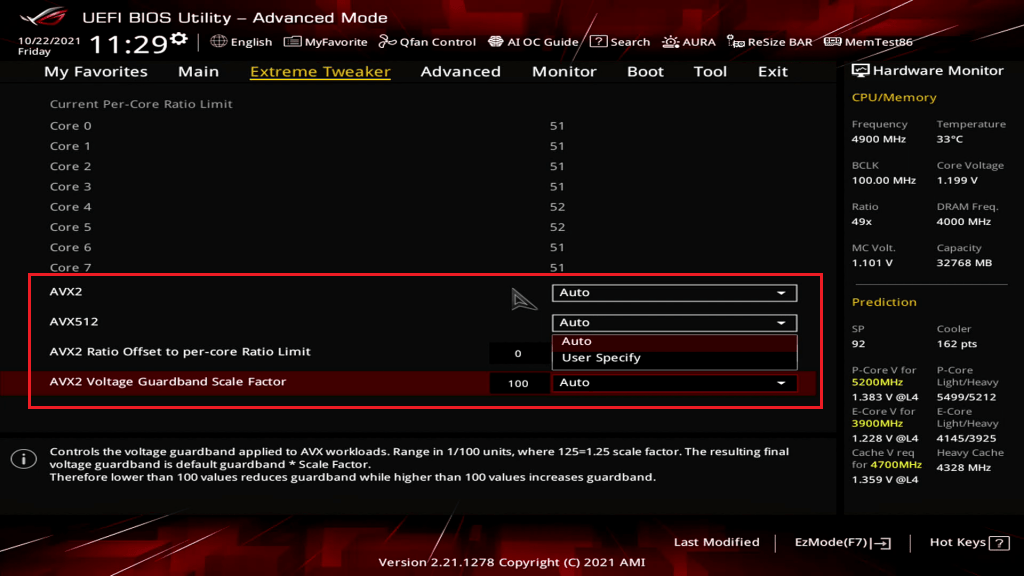Screen dimensions: 1024x576
Task: Click AVX2 Voltage Guardband Scale Factor label
Action: pyautogui.click(x=168, y=381)
